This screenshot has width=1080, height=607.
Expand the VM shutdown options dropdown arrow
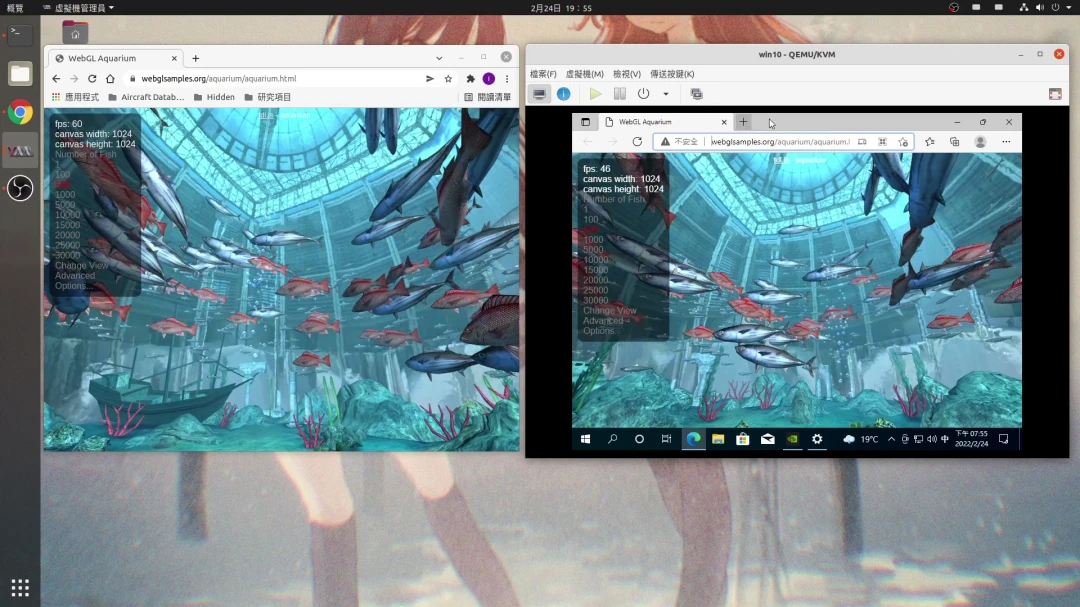click(x=666, y=94)
